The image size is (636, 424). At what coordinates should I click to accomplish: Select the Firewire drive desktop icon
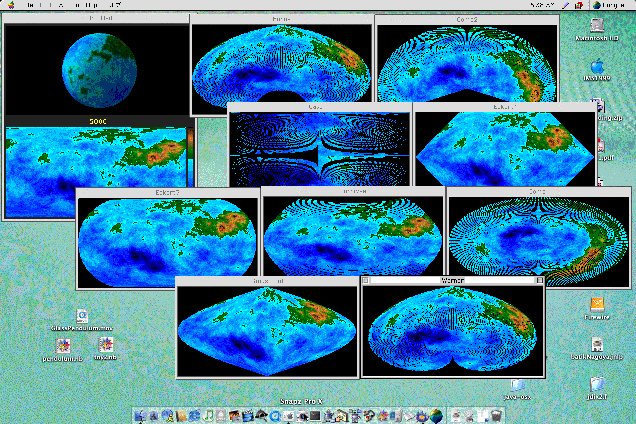(597, 308)
